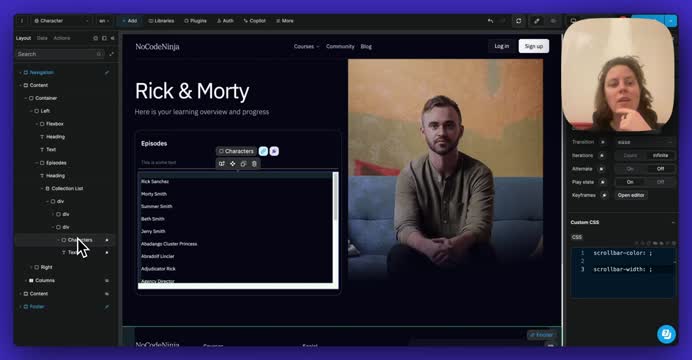Click the blue link icon beside the Characters tag
Screen dimensions: 692x360
[x=263, y=151]
